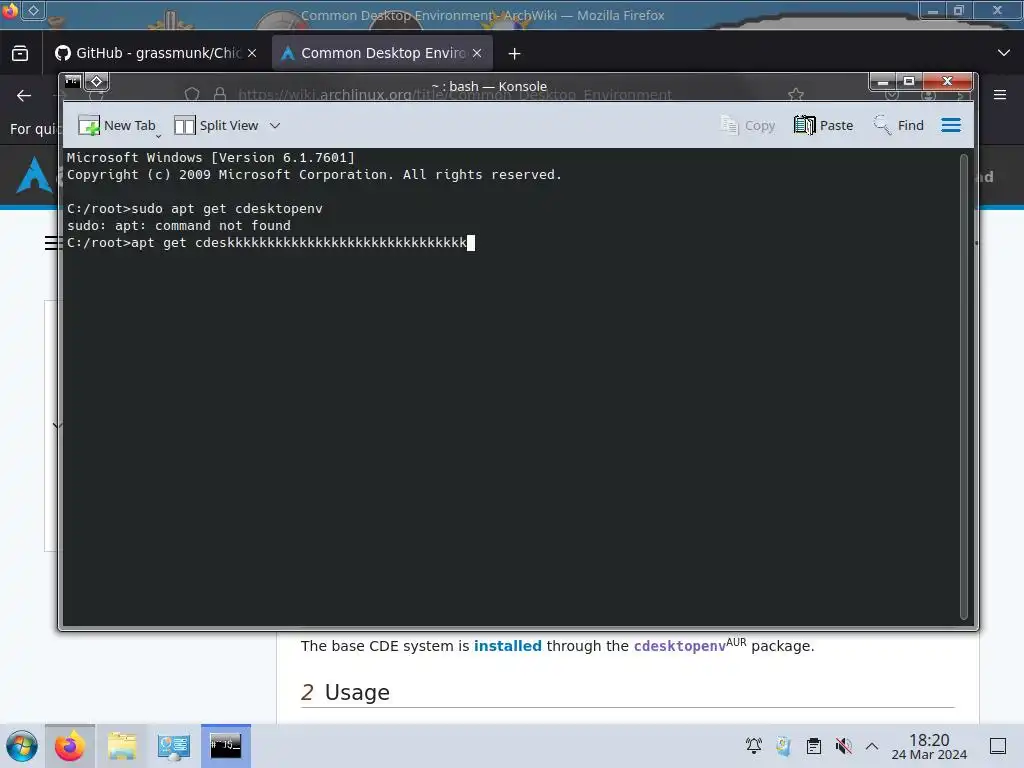Select the Common Desktop Environment Firefox tab
1024x768 pixels.
[x=382, y=53]
